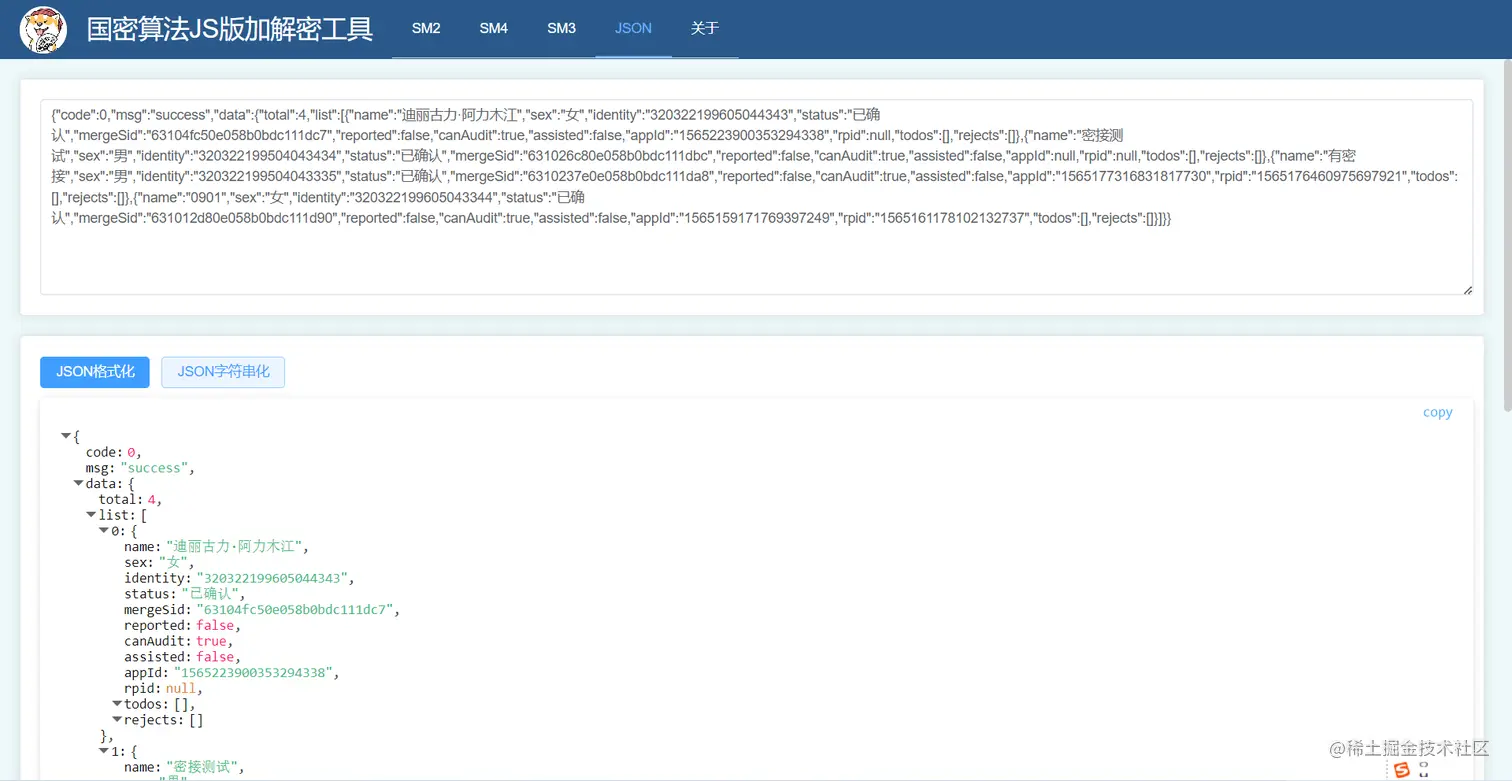Click the JSON字符串化 button
Image resolution: width=1512 pixels, height=781 pixels.
click(223, 372)
